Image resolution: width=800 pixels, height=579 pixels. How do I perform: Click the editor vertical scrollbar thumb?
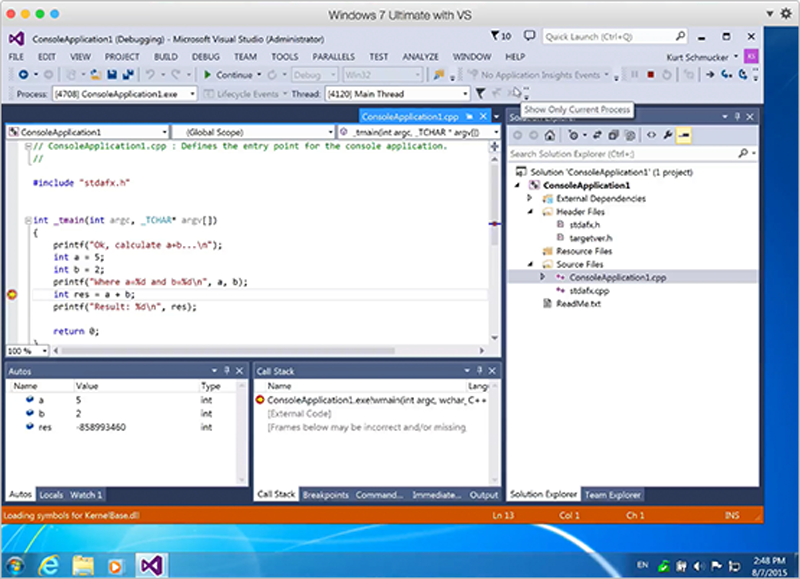click(x=494, y=204)
